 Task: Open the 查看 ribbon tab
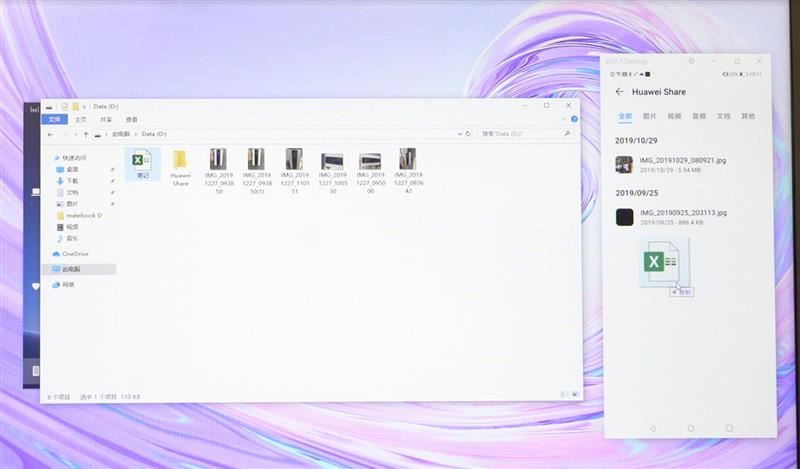click(132, 119)
